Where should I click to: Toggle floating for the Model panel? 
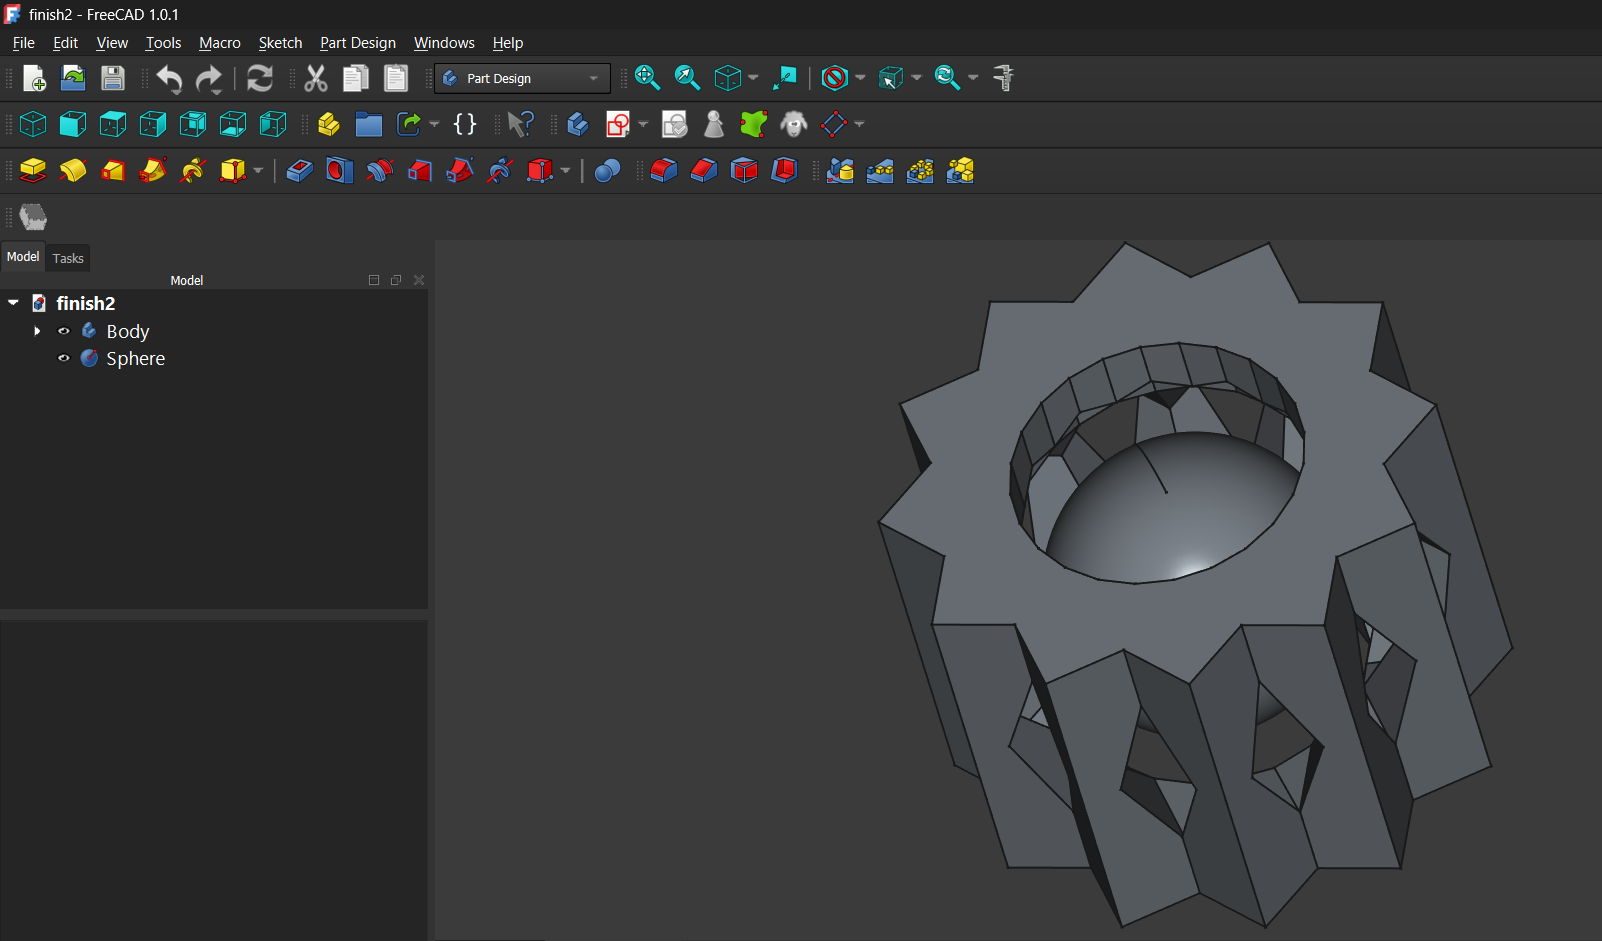point(396,280)
